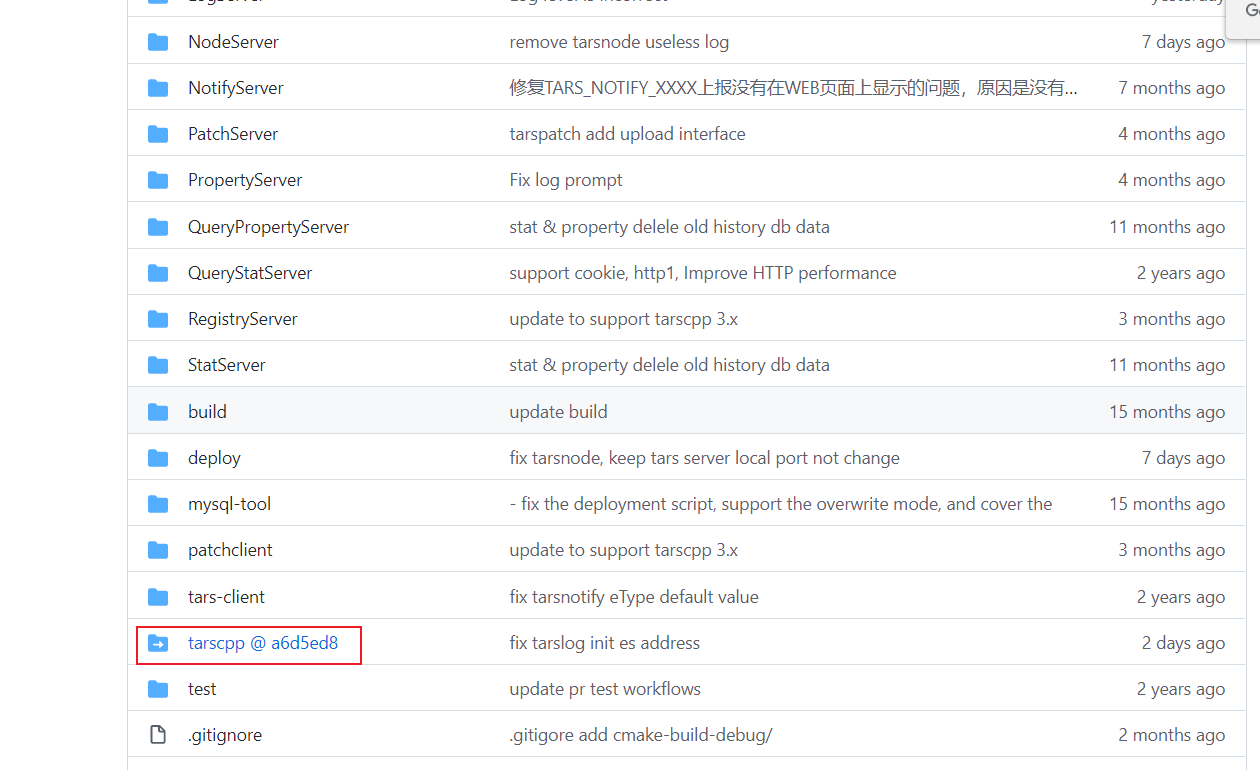The image size is (1260, 770).
Task: Click StatServer's '11 months ago' timestamp
Action: pyautogui.click(x=1167, y=365)
